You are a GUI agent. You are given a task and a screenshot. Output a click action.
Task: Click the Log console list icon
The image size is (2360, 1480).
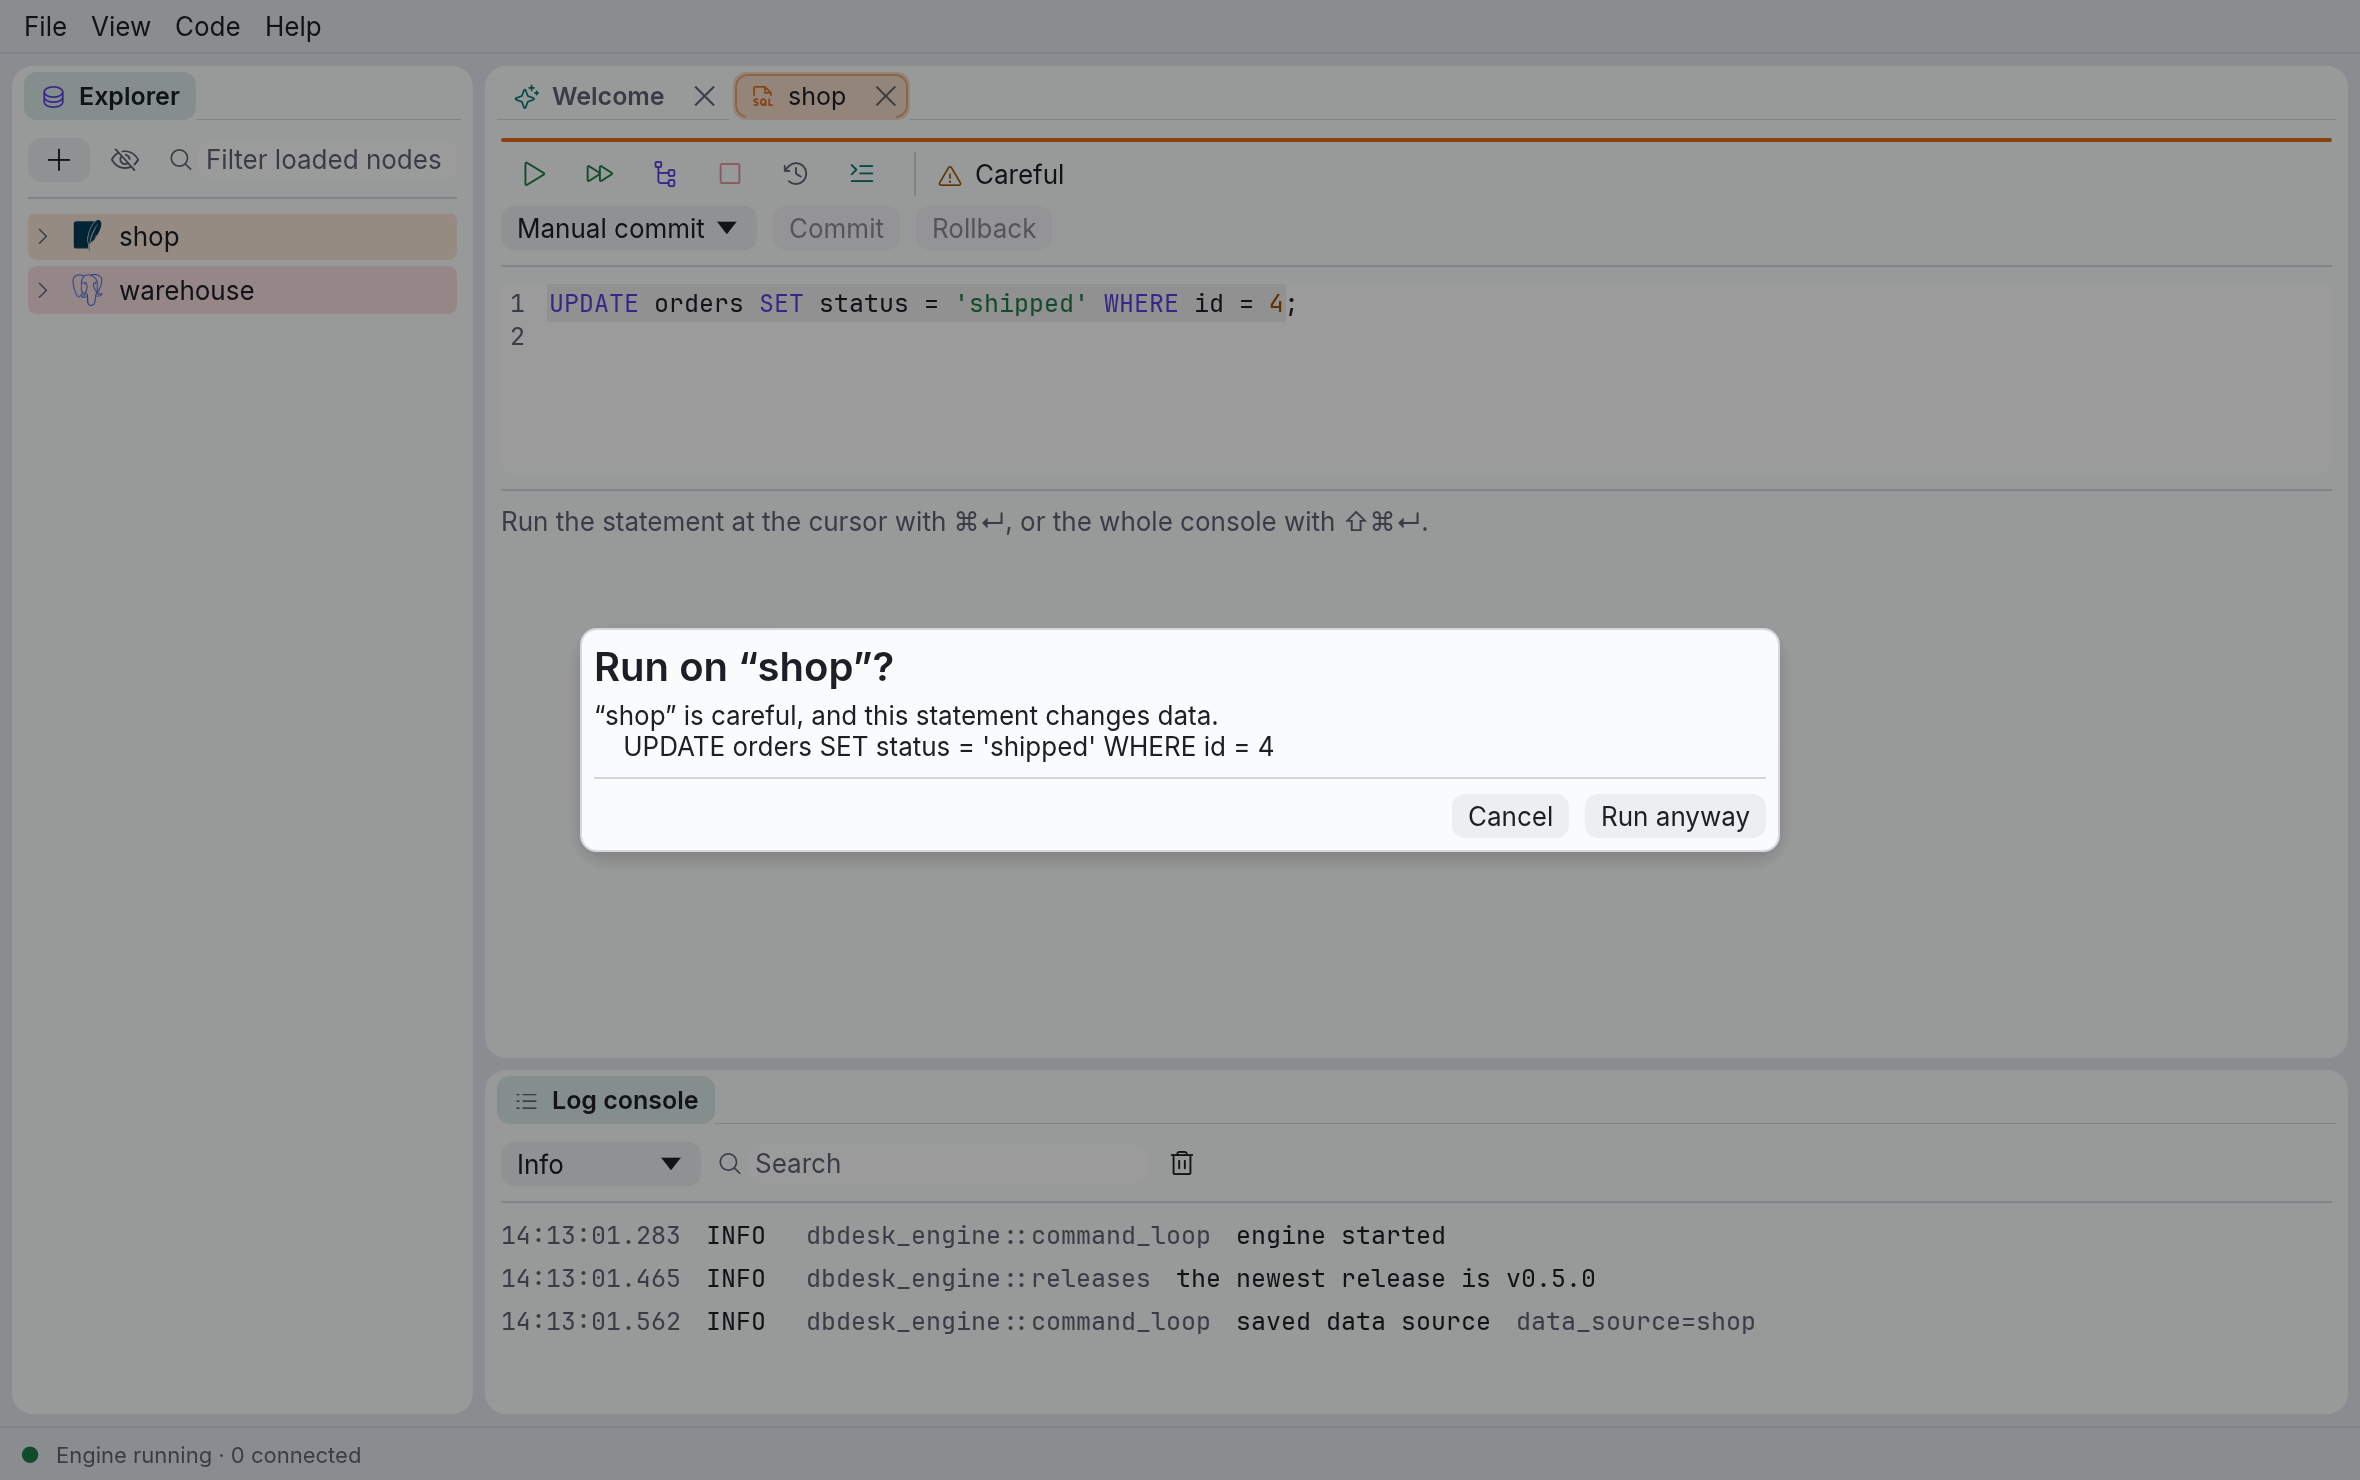click(x=526, y=1101)
